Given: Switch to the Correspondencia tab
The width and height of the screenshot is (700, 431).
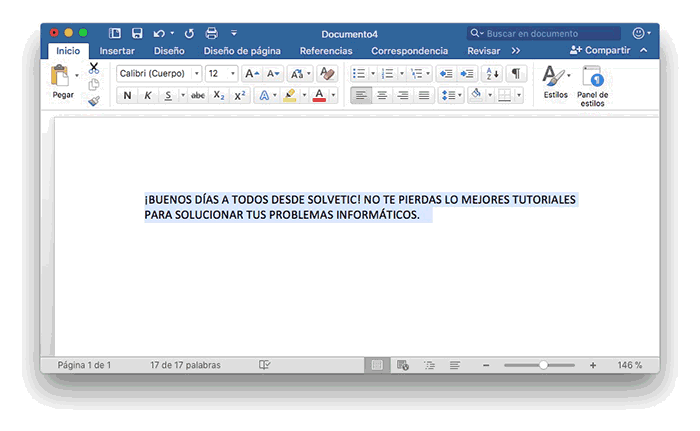Looking at the screenshot, I should 409,51.
